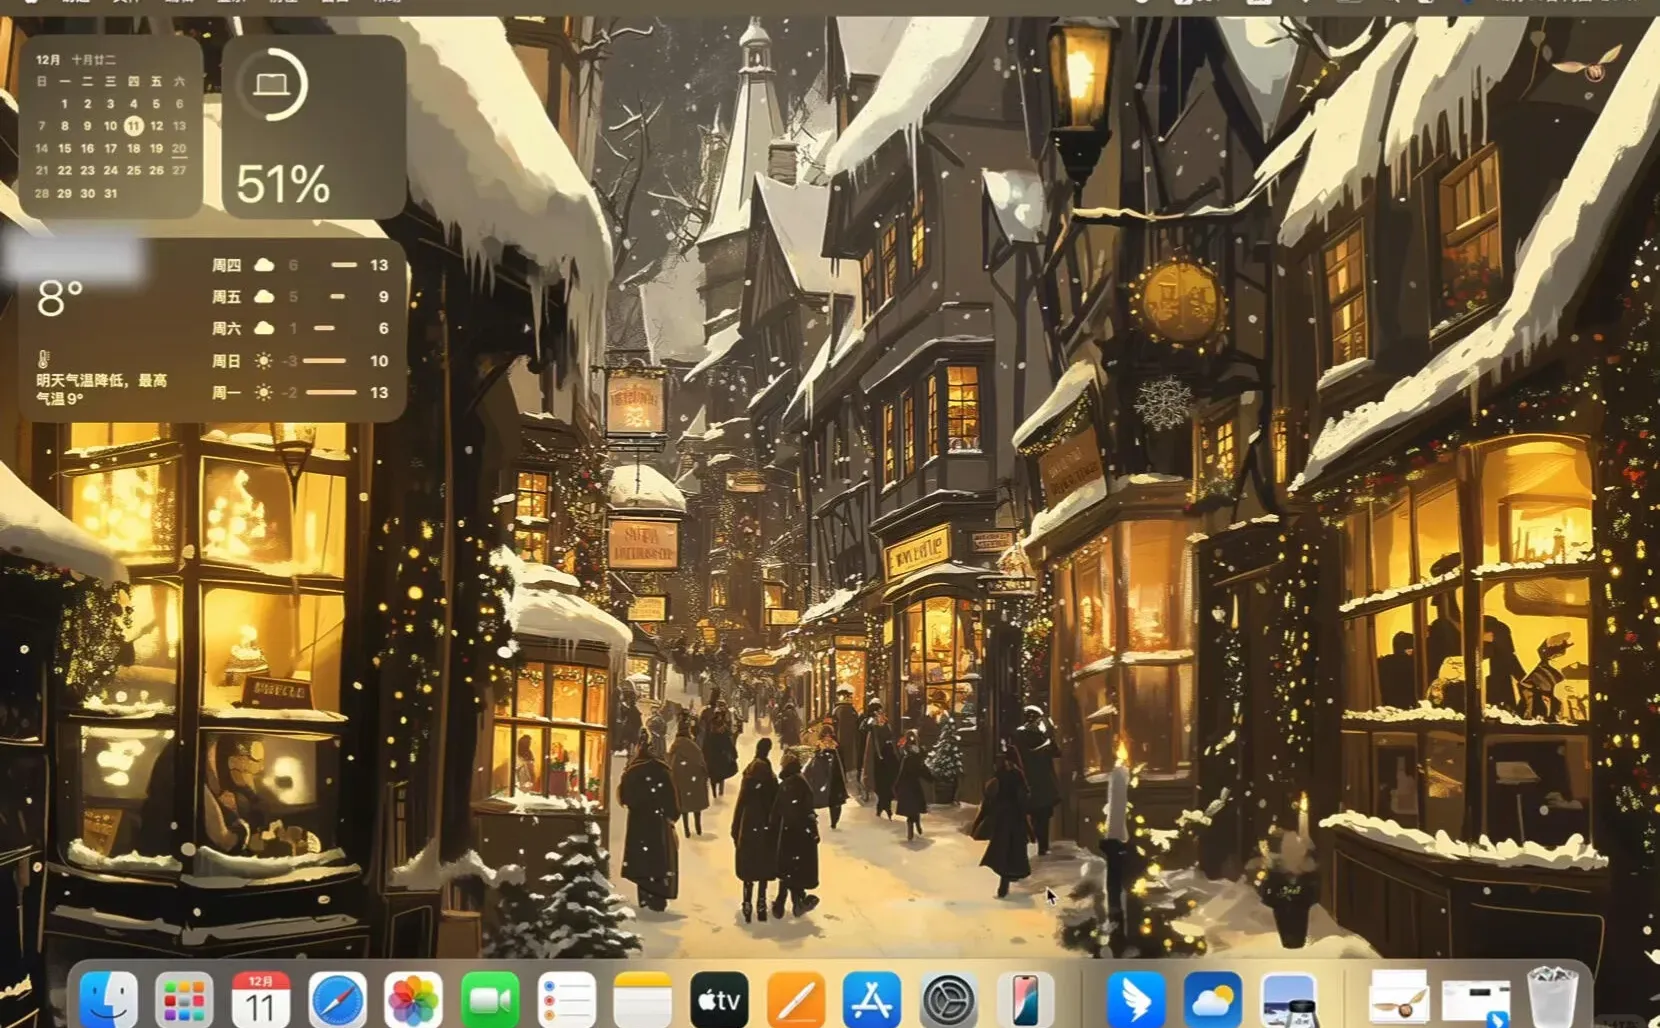Click date 20 in the calendar widget
This screenshot has width=1660, height=1028.
click(179, 148)
